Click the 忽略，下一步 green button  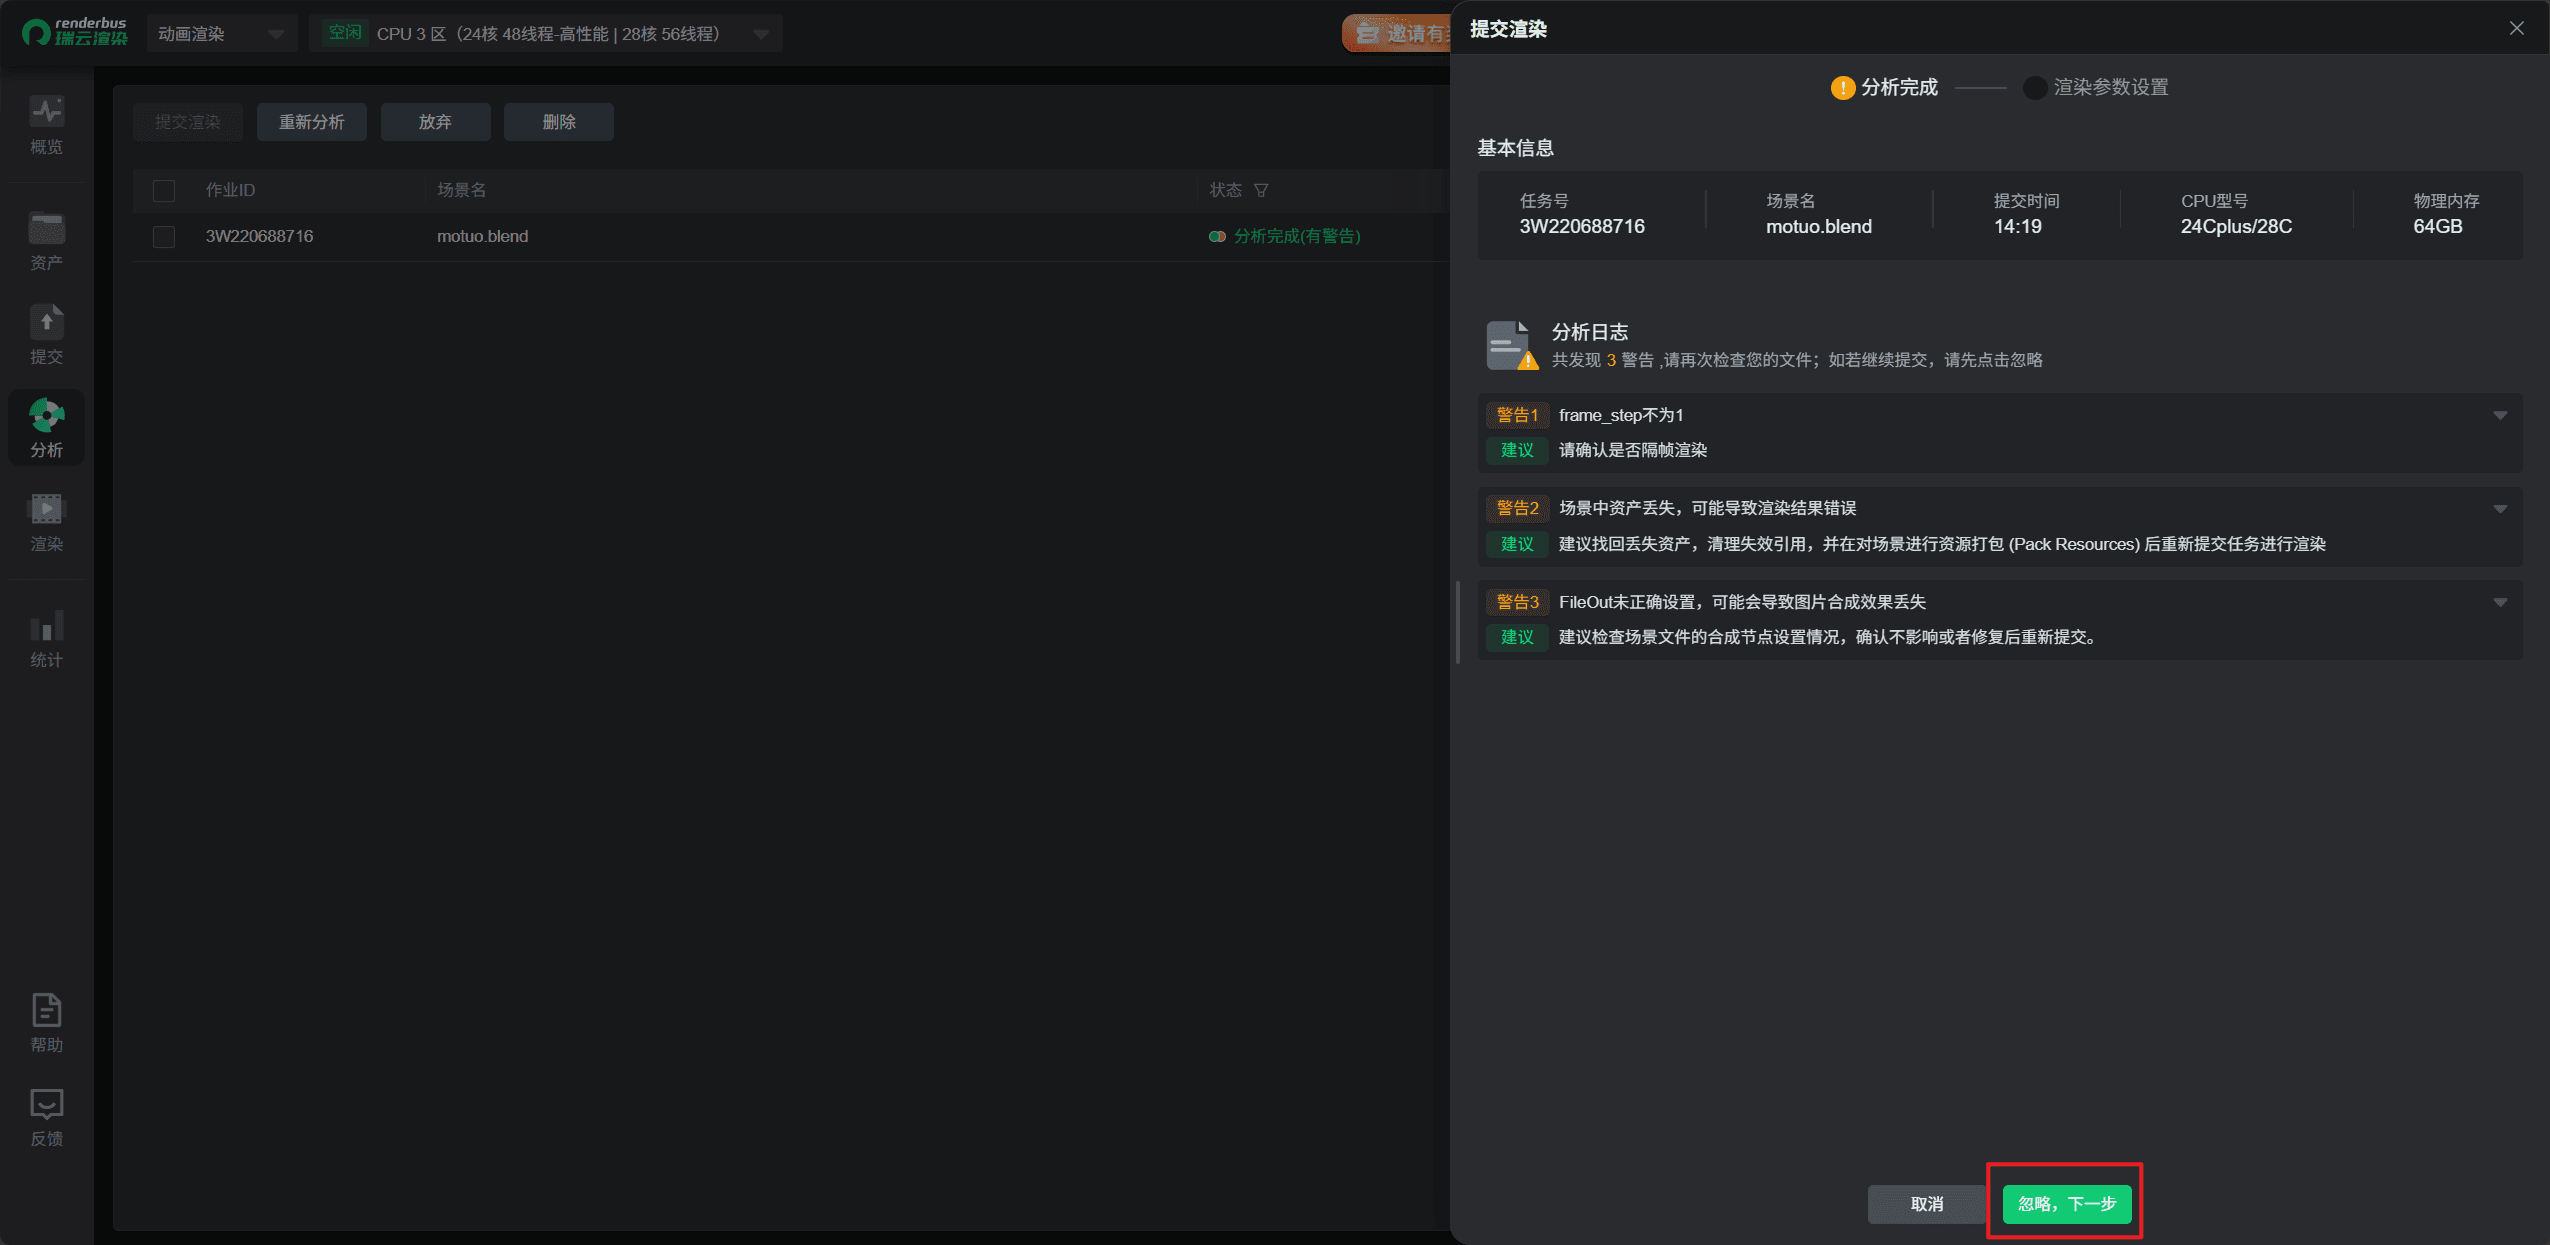[x=2066, y=1203]
